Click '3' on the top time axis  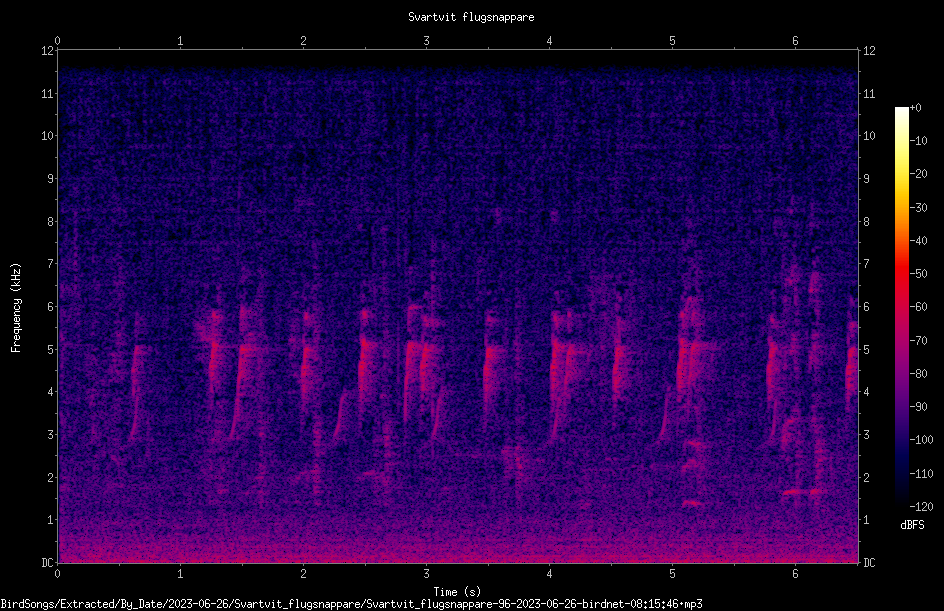tap(426, 41)
